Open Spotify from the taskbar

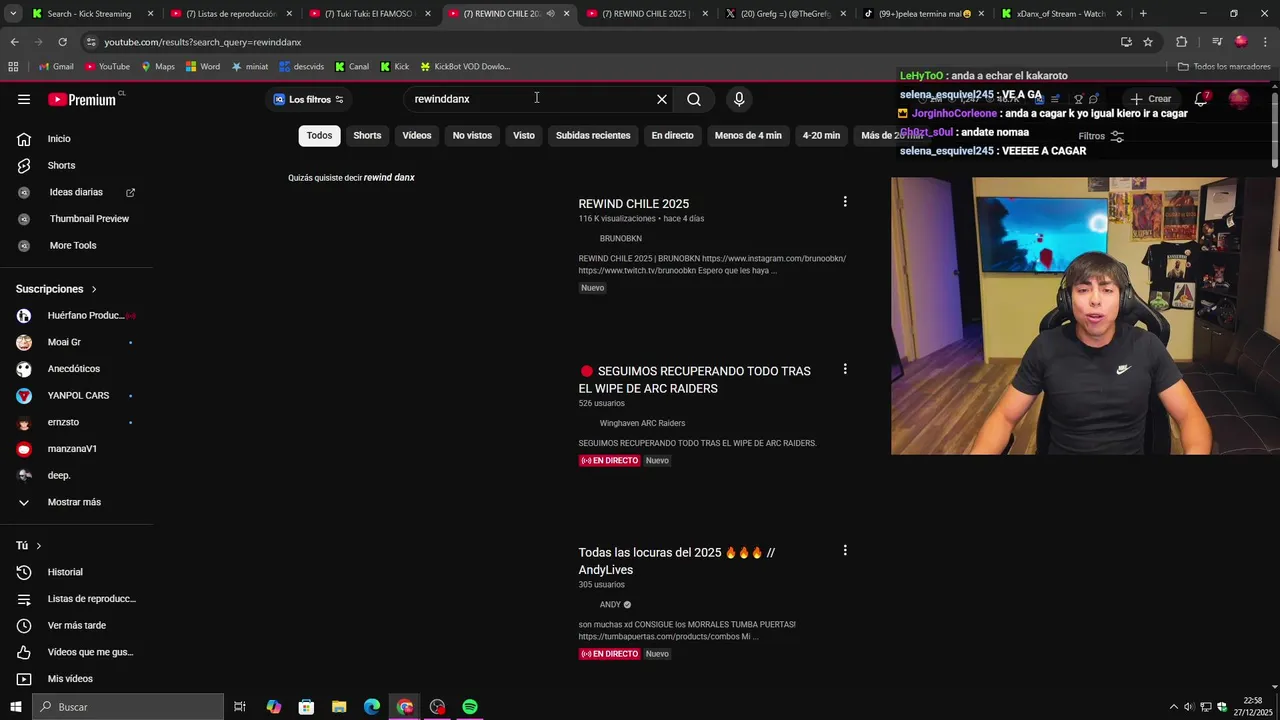point(470,707)
